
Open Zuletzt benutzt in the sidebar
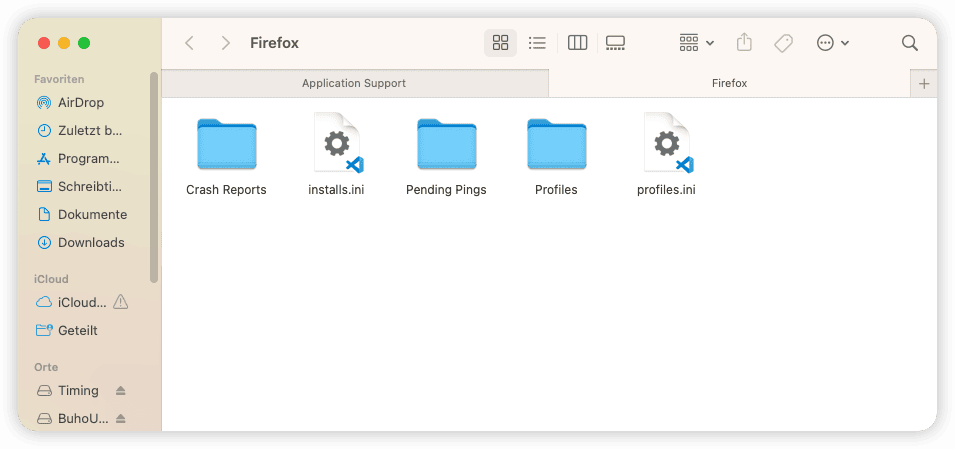click(88, 130)
